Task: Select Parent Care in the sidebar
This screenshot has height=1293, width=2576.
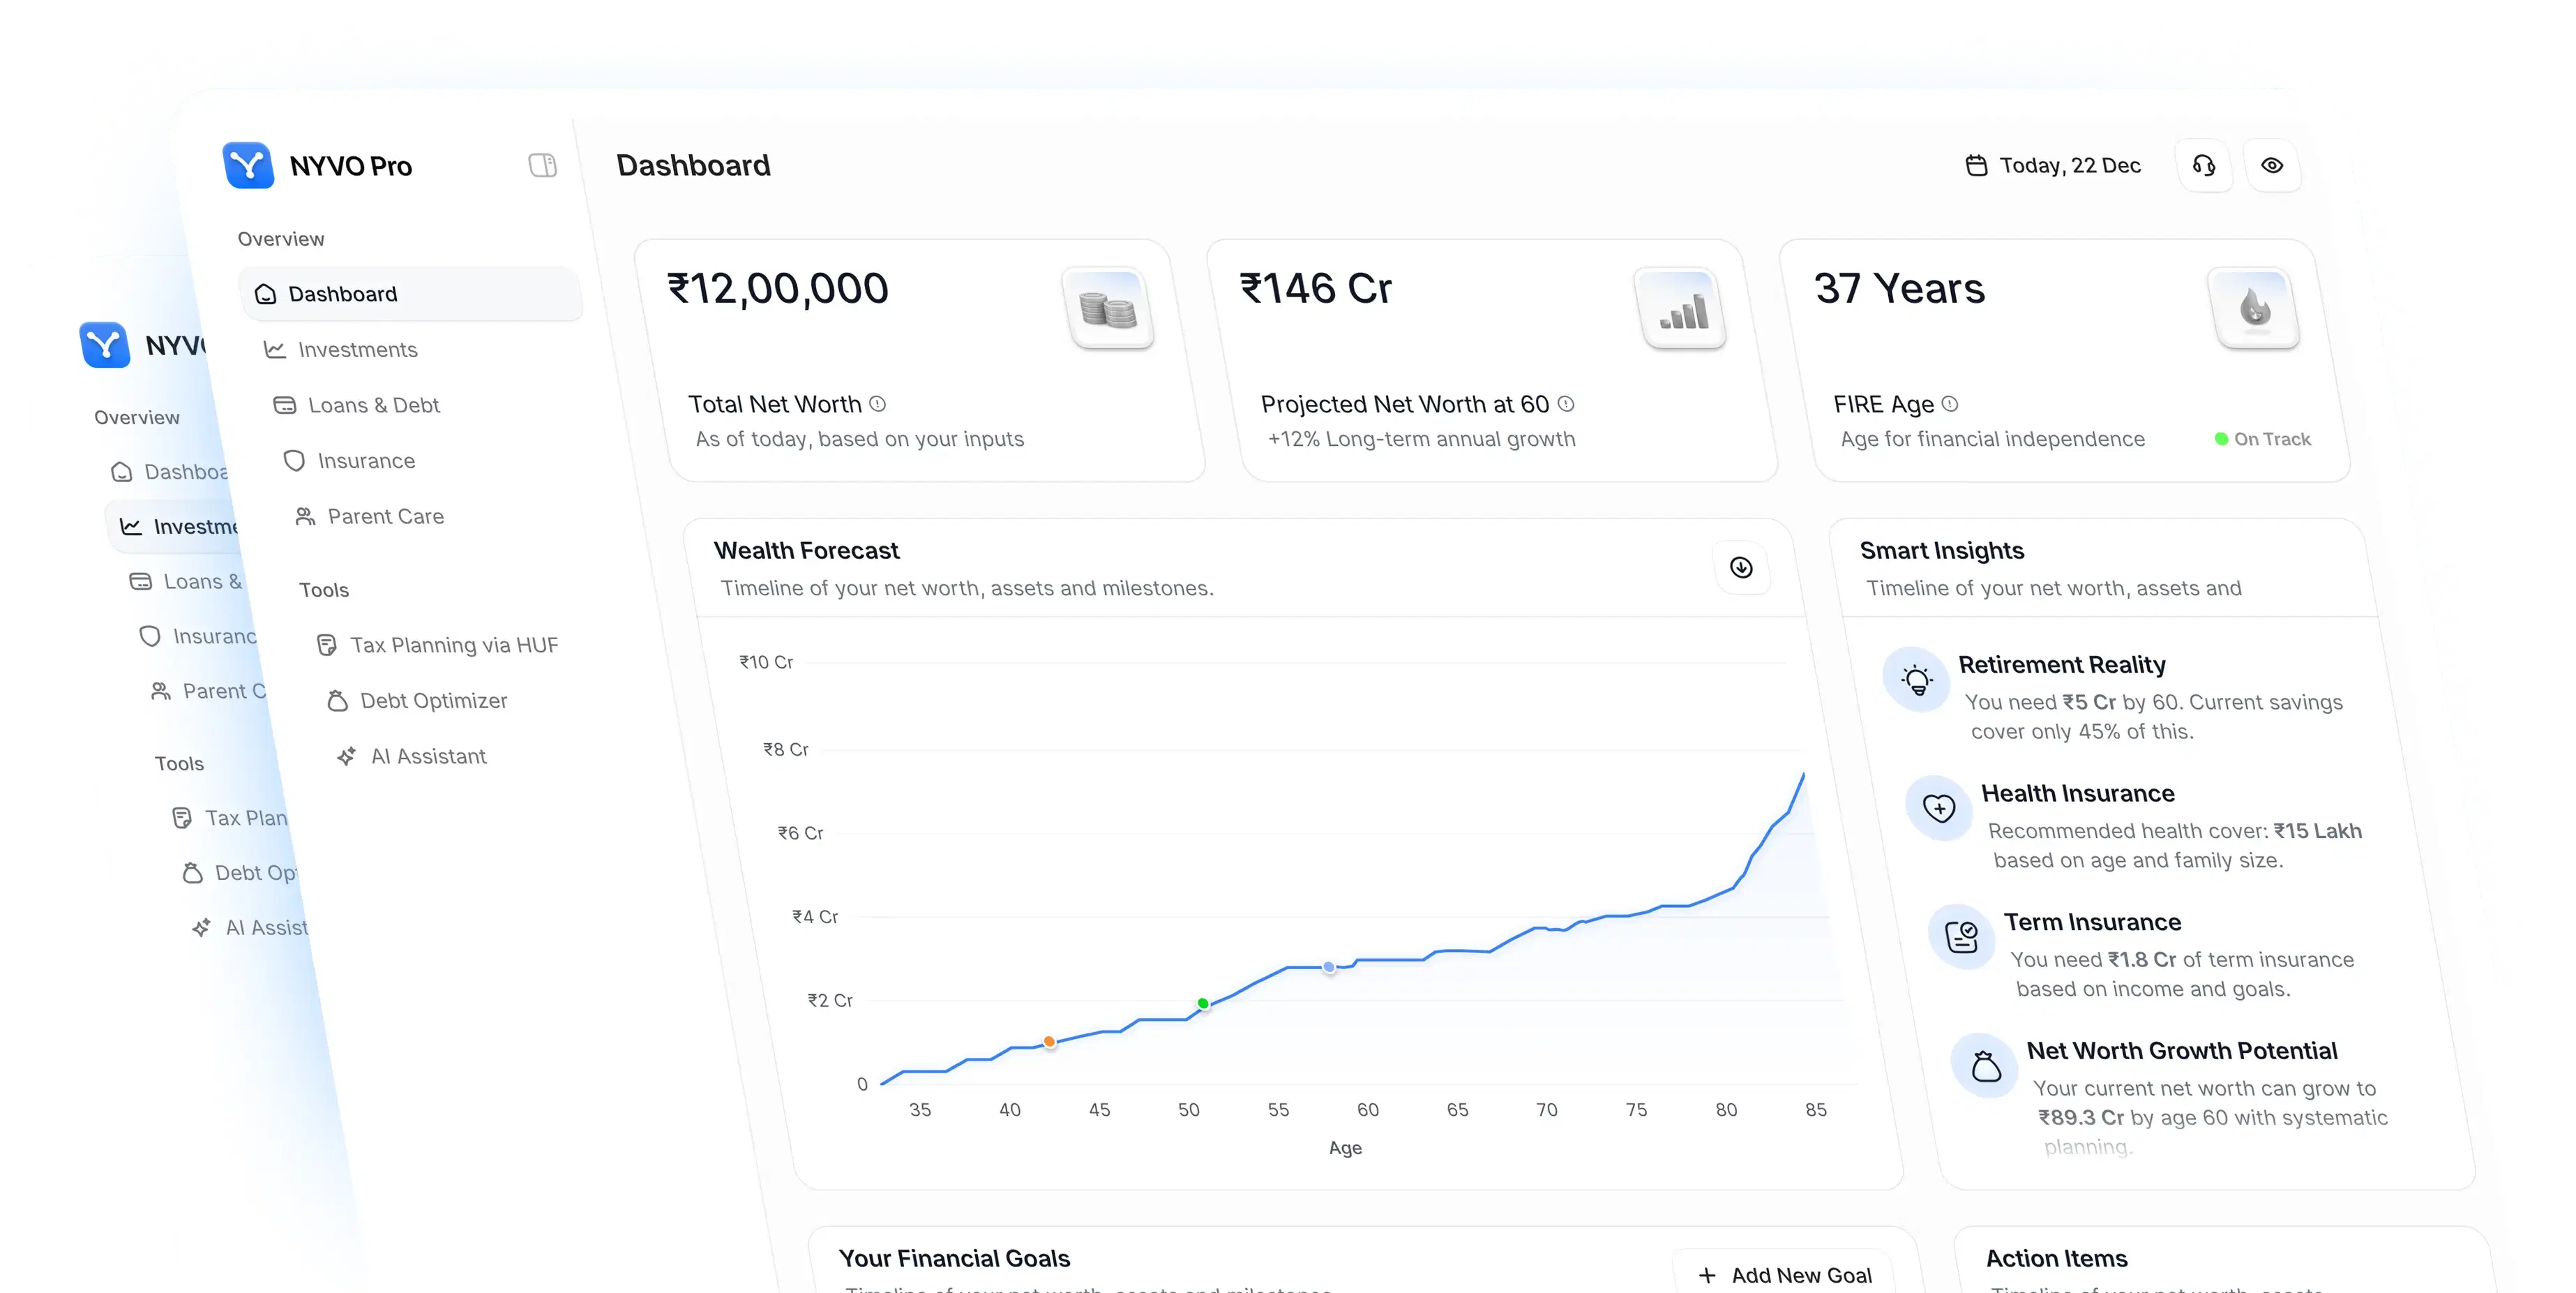Action: click(x=386, y=516)
